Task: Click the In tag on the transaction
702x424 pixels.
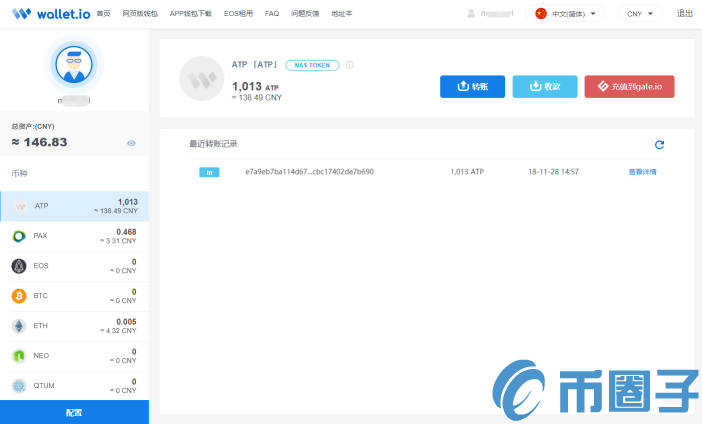Action: point(209,172)
